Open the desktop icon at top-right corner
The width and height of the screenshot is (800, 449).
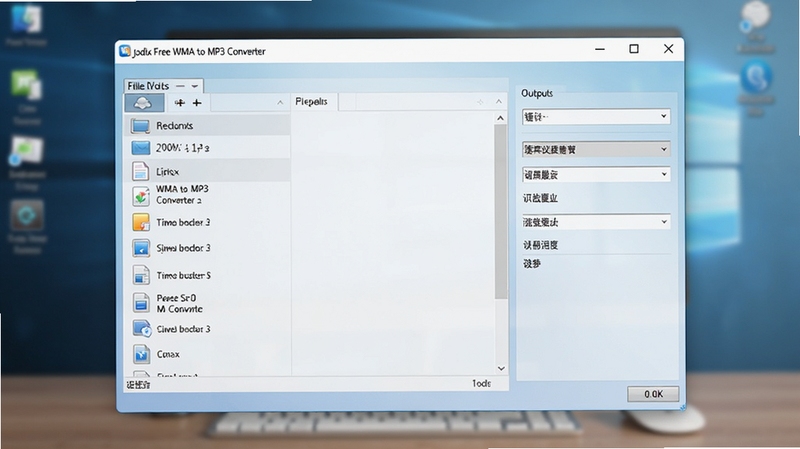[755, 15]
